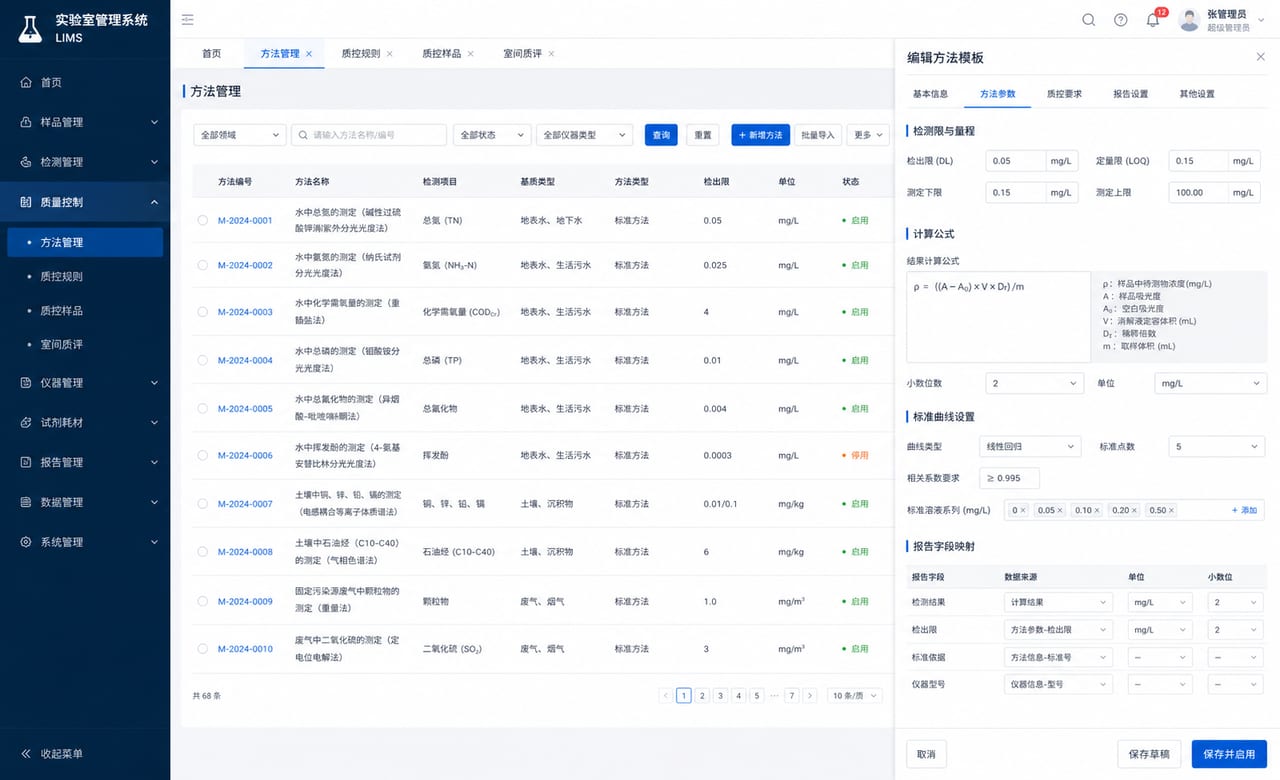Close the 质控样品 tab with its X
The height and width of the screenshot is (780, 1280).
tap(471, 54)
